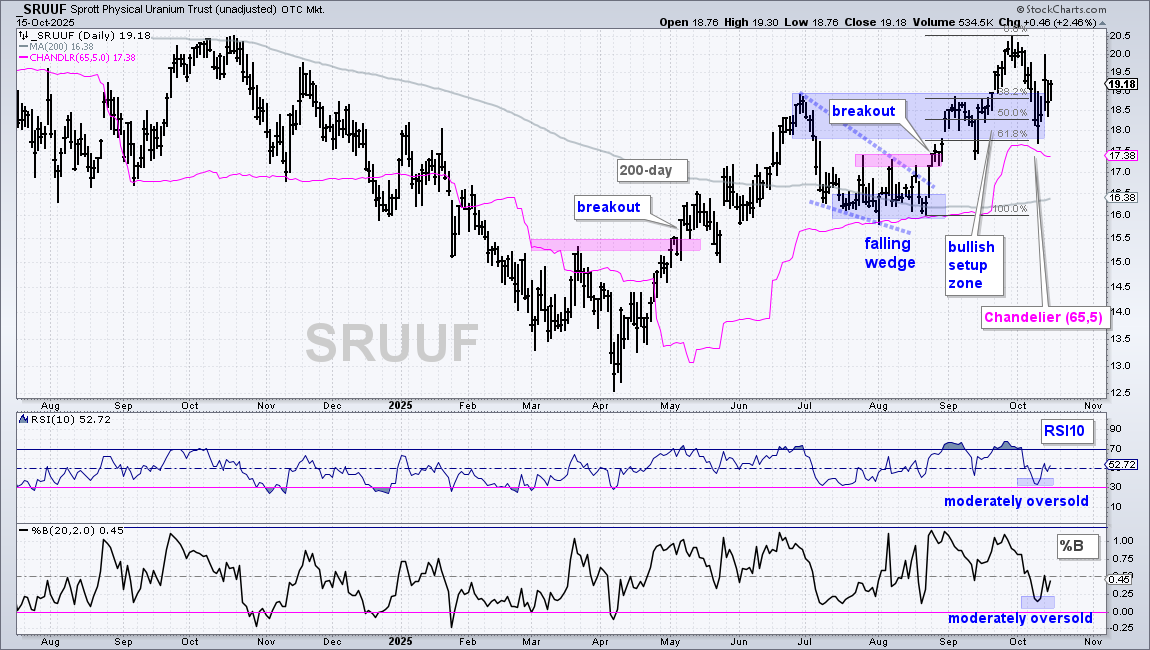Click the 17.38 Chandelier price tag
Viewport: 1150px width, 650px height.
[1123, 156]
